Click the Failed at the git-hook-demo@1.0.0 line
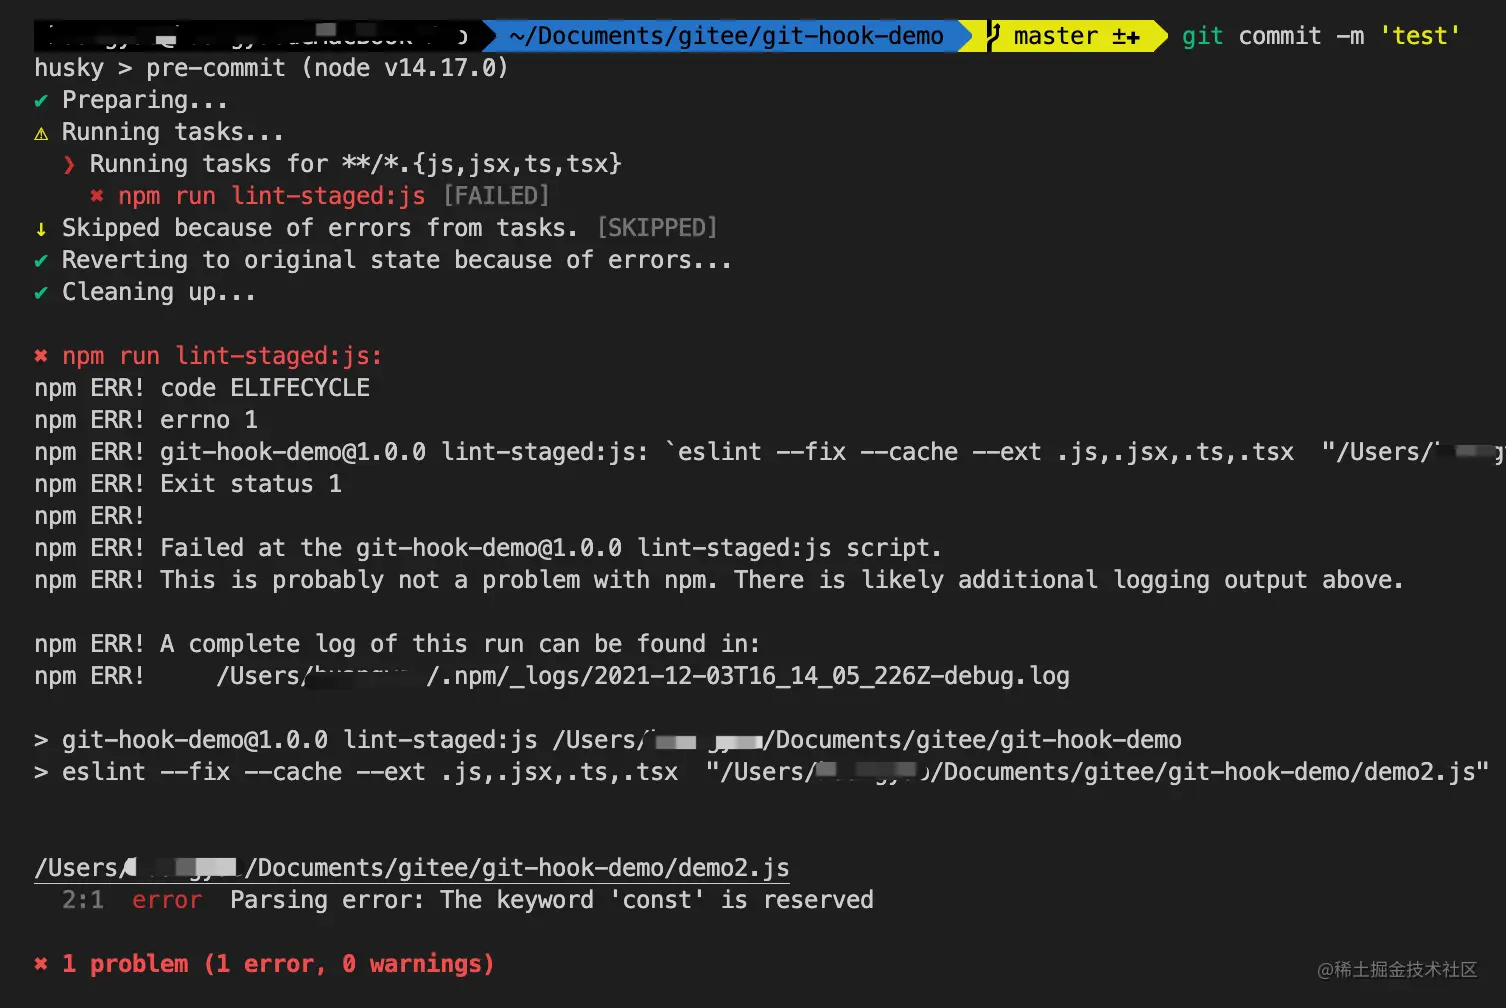This screenshot has width=1506, height=1008. point(488,548)
